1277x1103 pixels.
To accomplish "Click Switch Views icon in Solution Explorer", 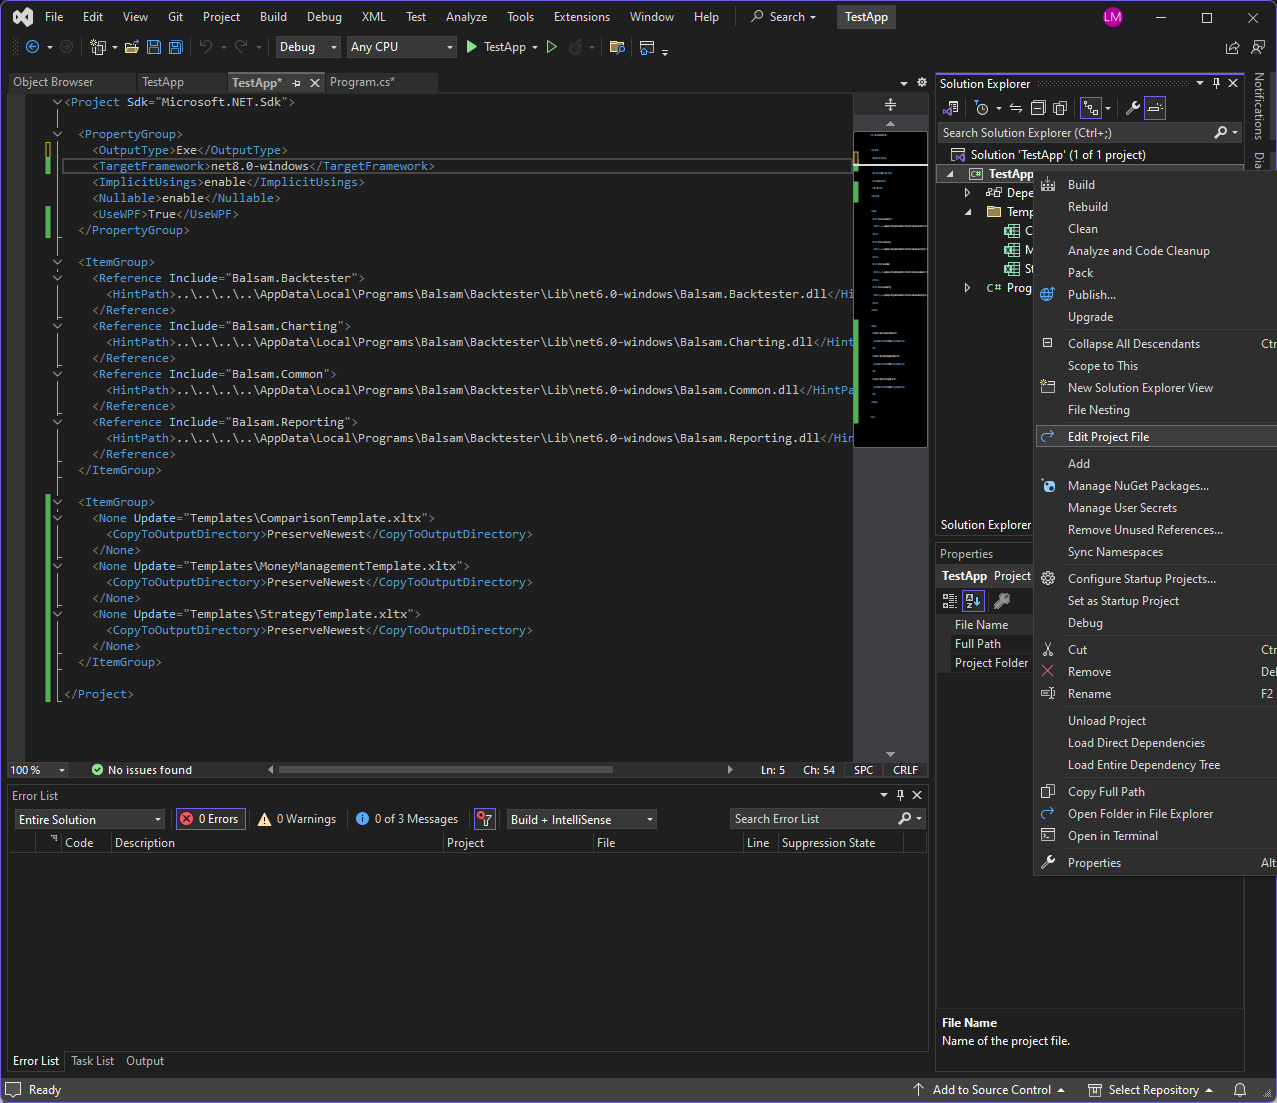I will [950, 108].
